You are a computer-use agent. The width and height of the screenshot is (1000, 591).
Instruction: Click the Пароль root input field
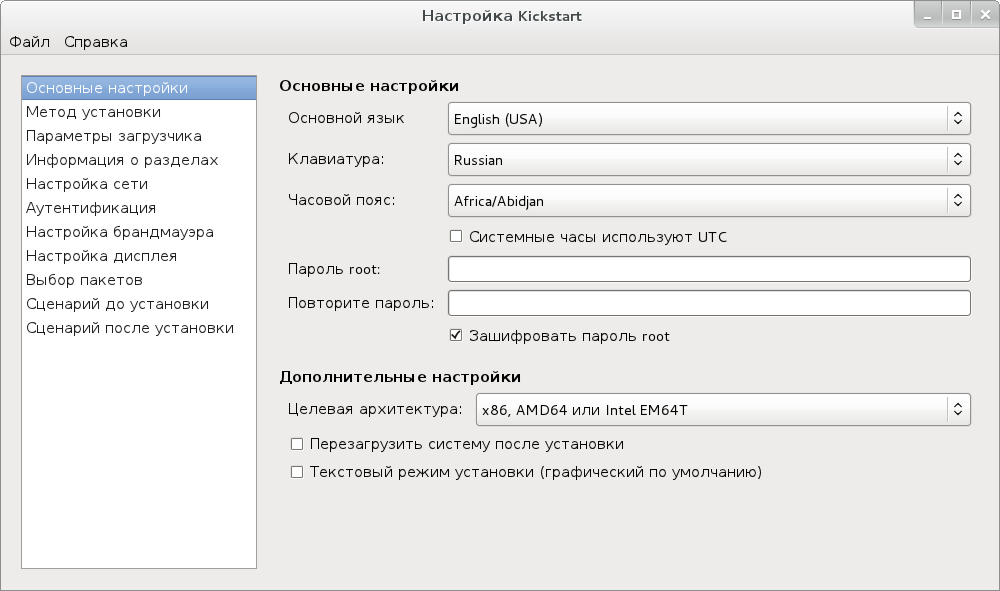point(709,269)
